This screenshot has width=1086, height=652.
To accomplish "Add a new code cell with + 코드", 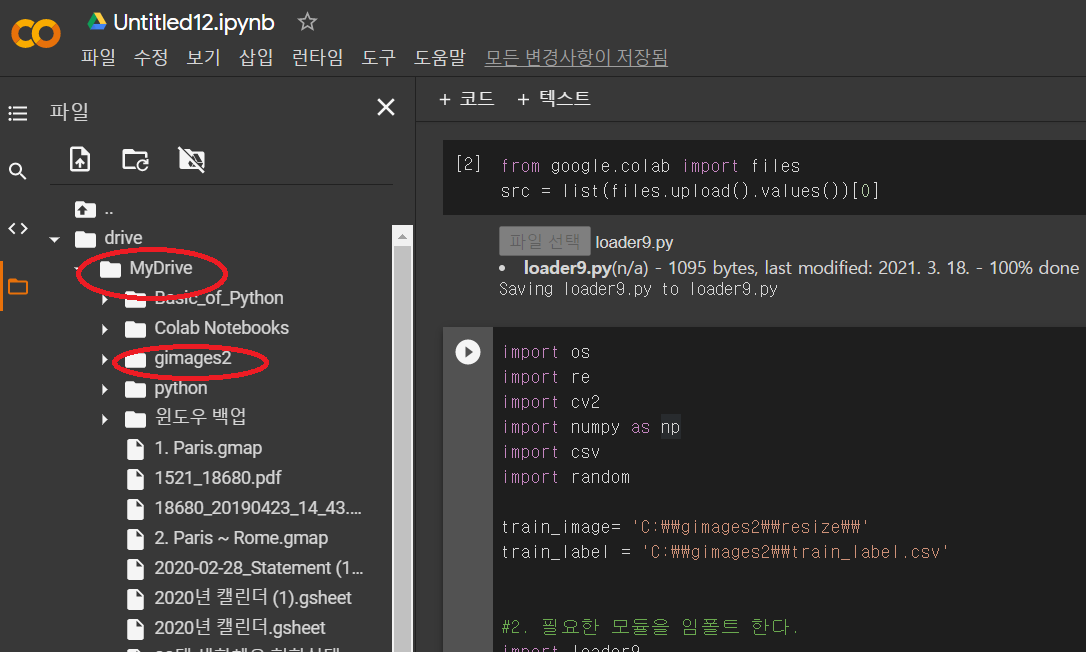I will [x=466, y=98].
